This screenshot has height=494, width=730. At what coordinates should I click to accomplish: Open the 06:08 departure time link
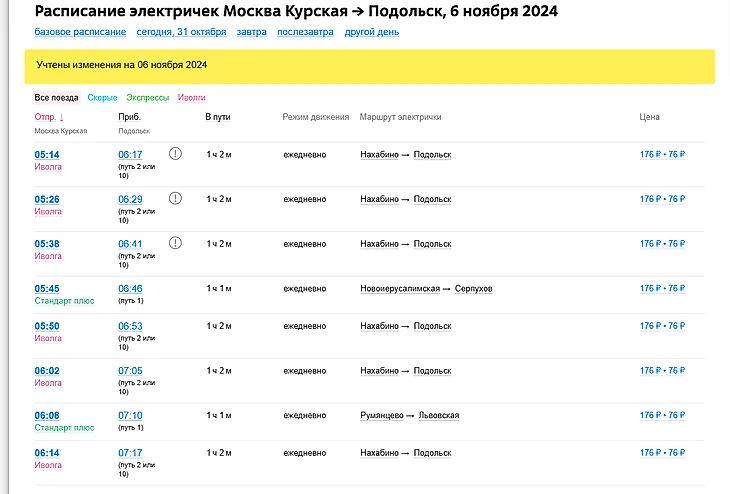47,415
